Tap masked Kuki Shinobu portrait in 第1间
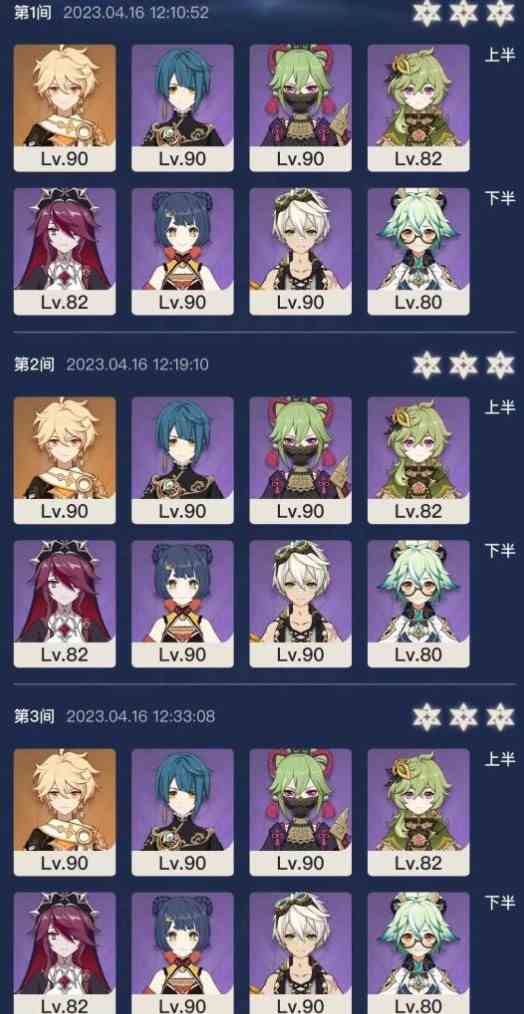This screenshot has height=1014, width=524. [301, 108]
